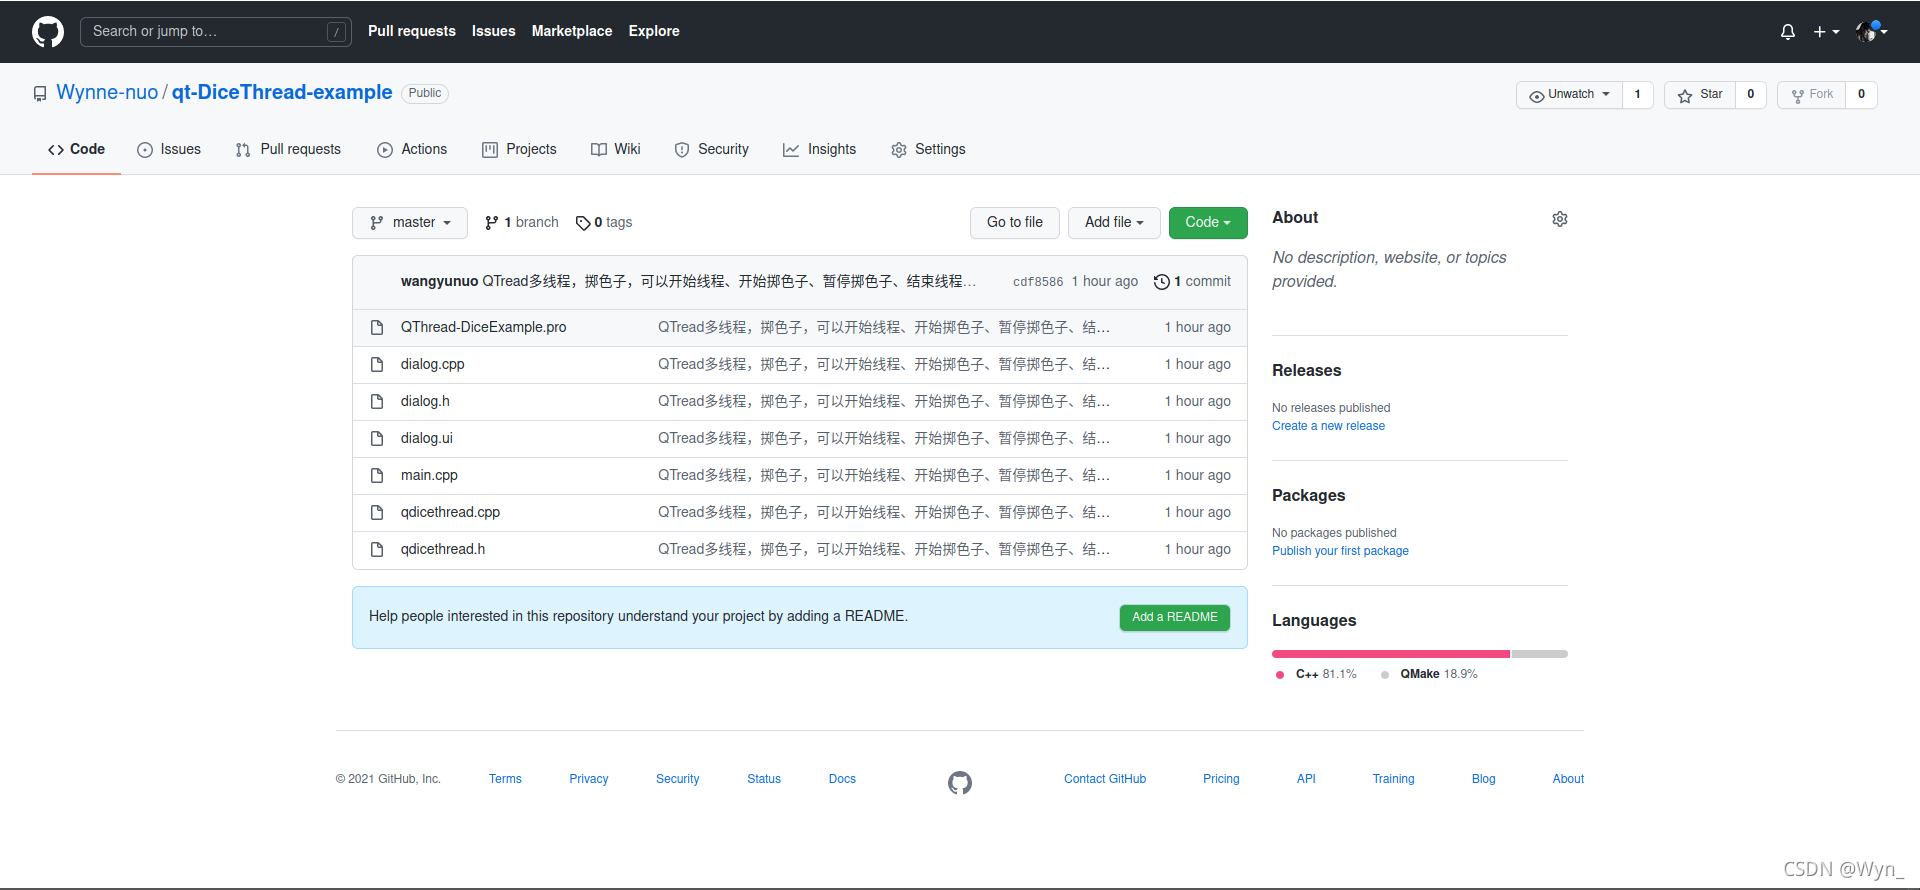This screenshot has width=1920, height=890.
Task: Open the plus create-new dropdown in header
Action: 1826,32
